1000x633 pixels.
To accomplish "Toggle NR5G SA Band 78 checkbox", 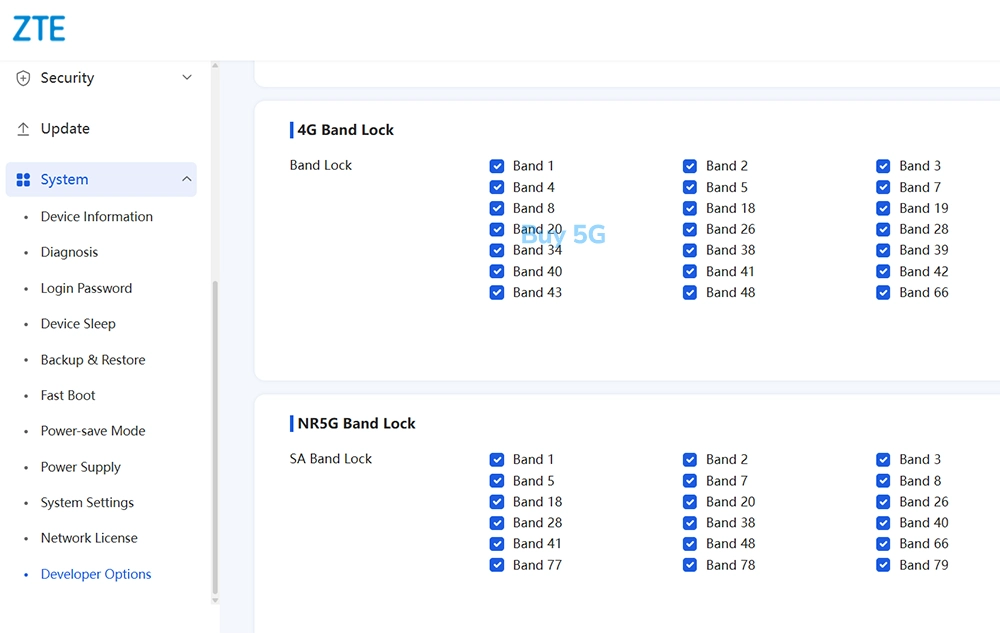I will coord(690,565).
